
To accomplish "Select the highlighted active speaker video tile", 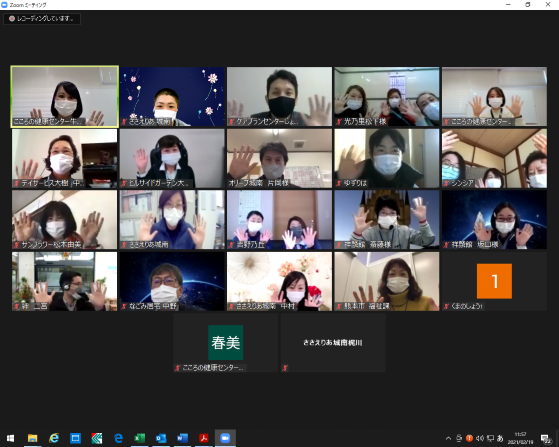I will coord(65,97).
